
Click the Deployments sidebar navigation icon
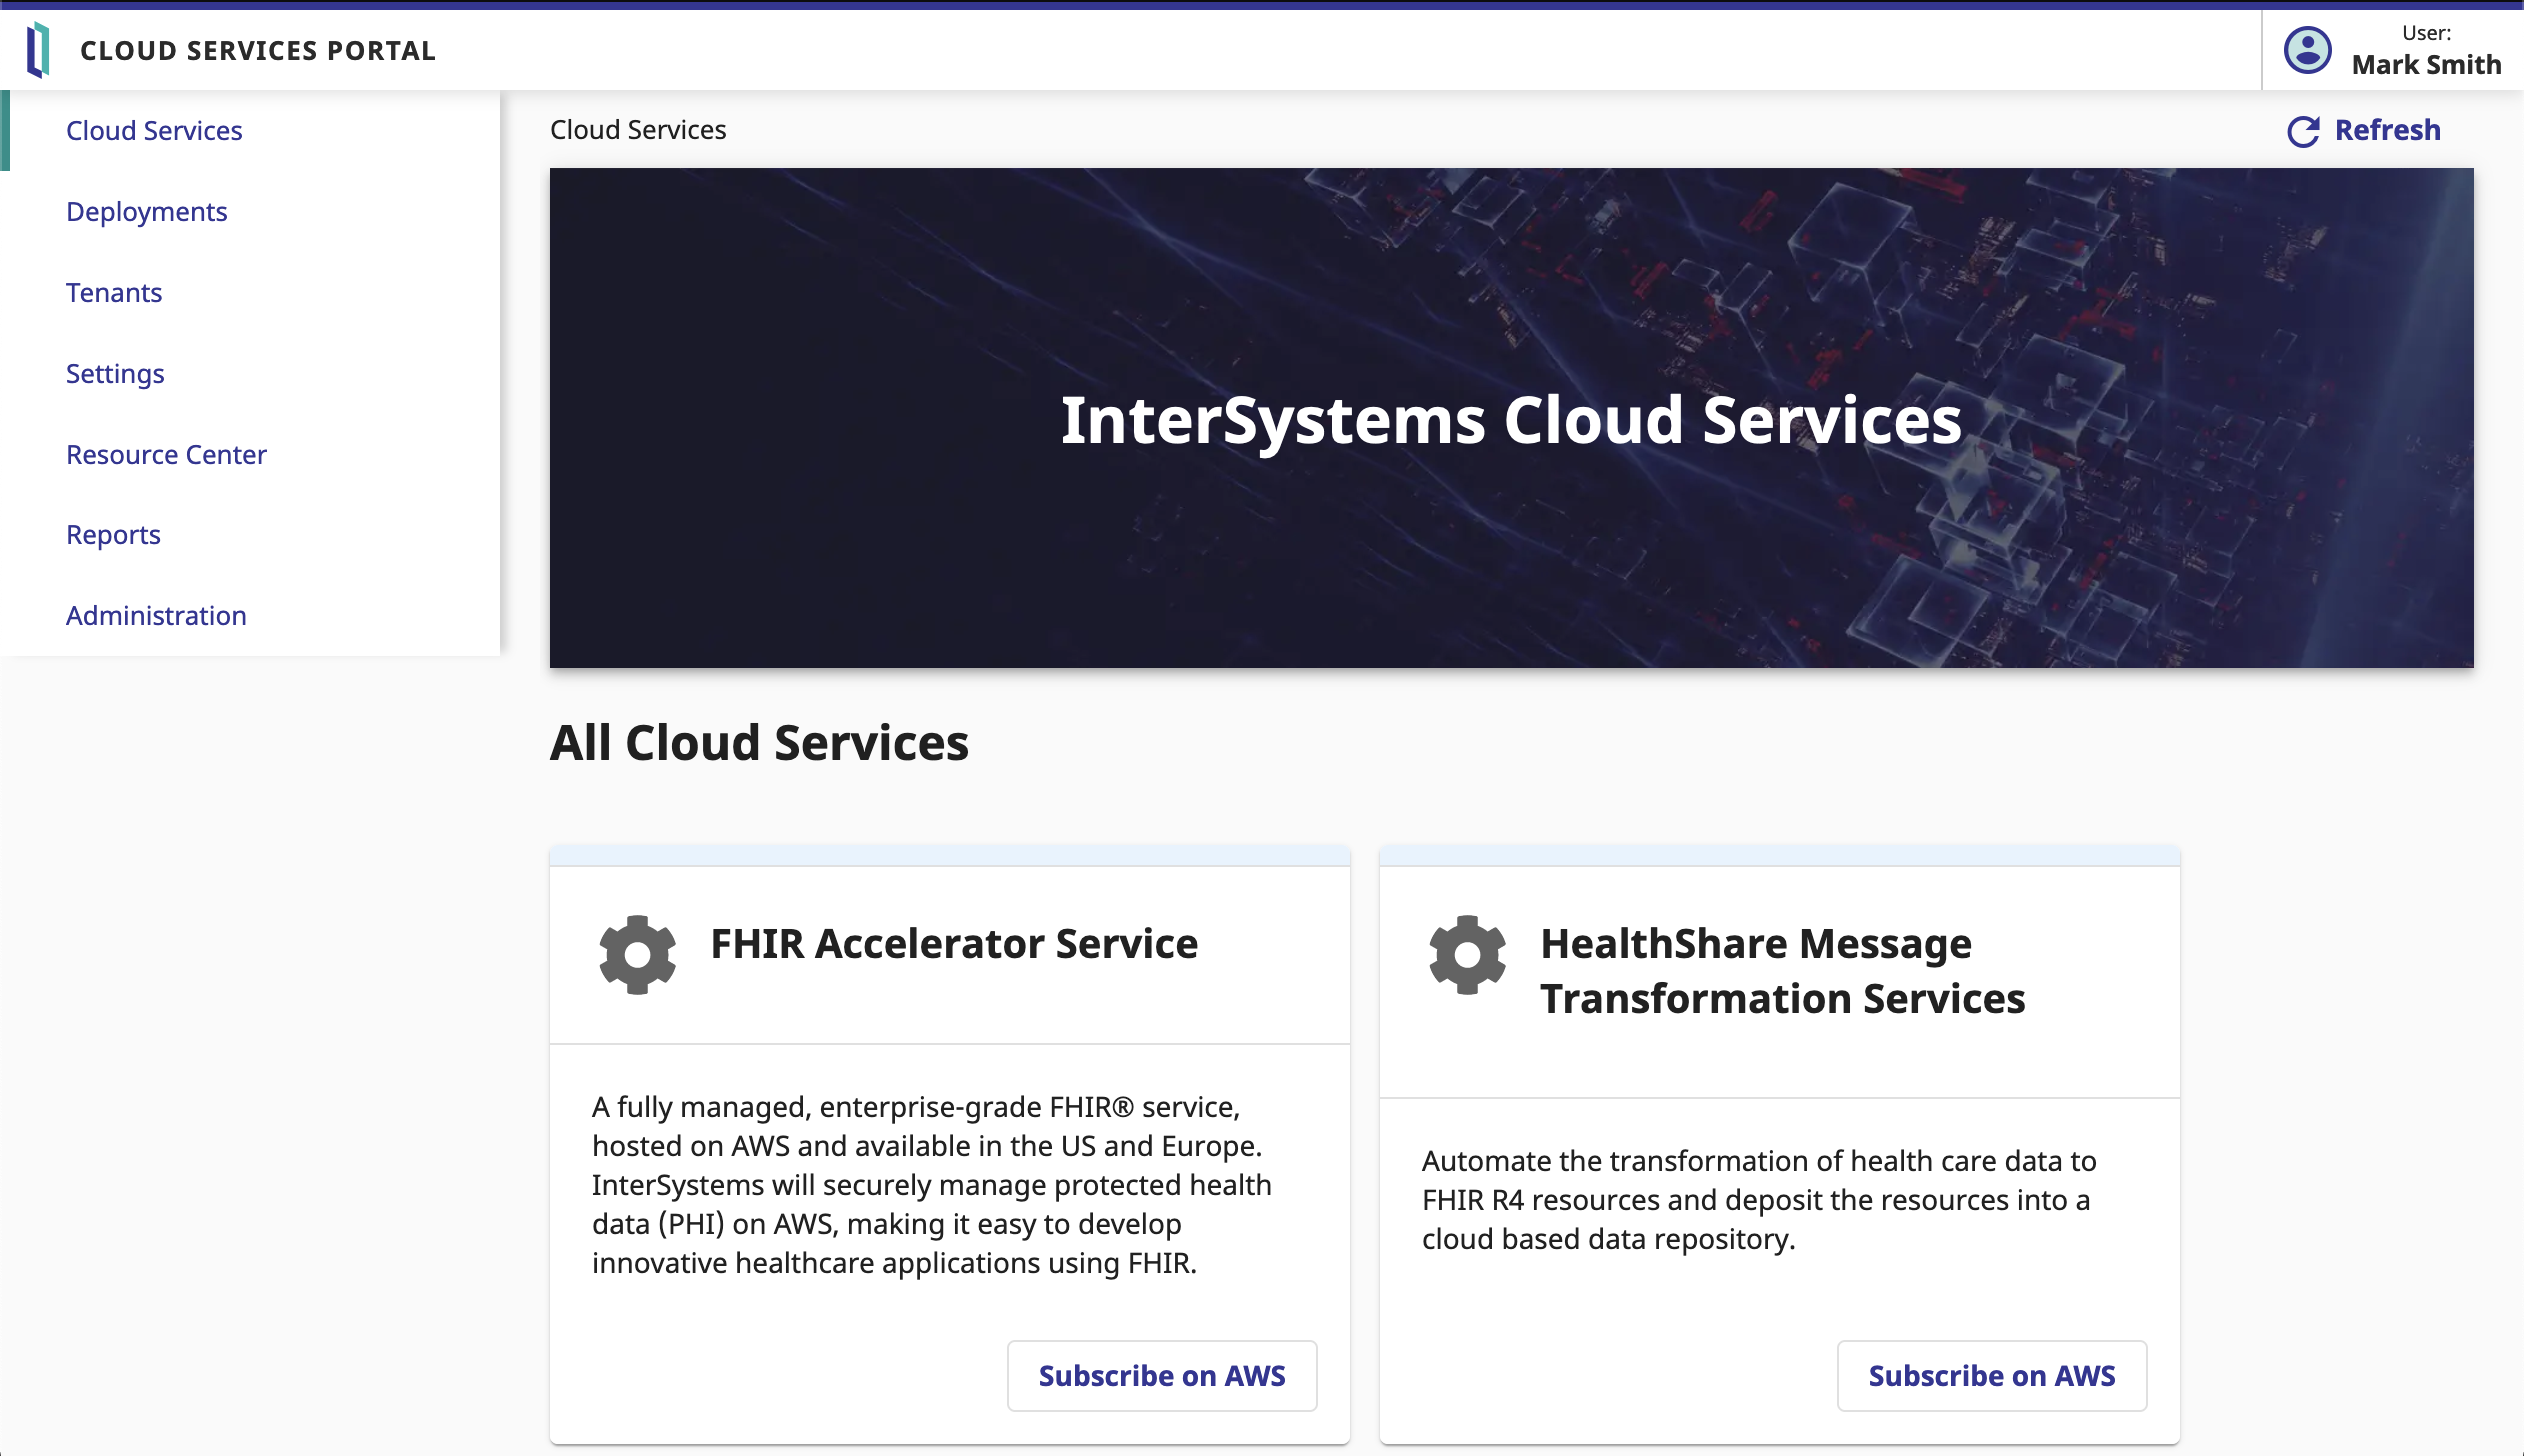pos(147,210)
